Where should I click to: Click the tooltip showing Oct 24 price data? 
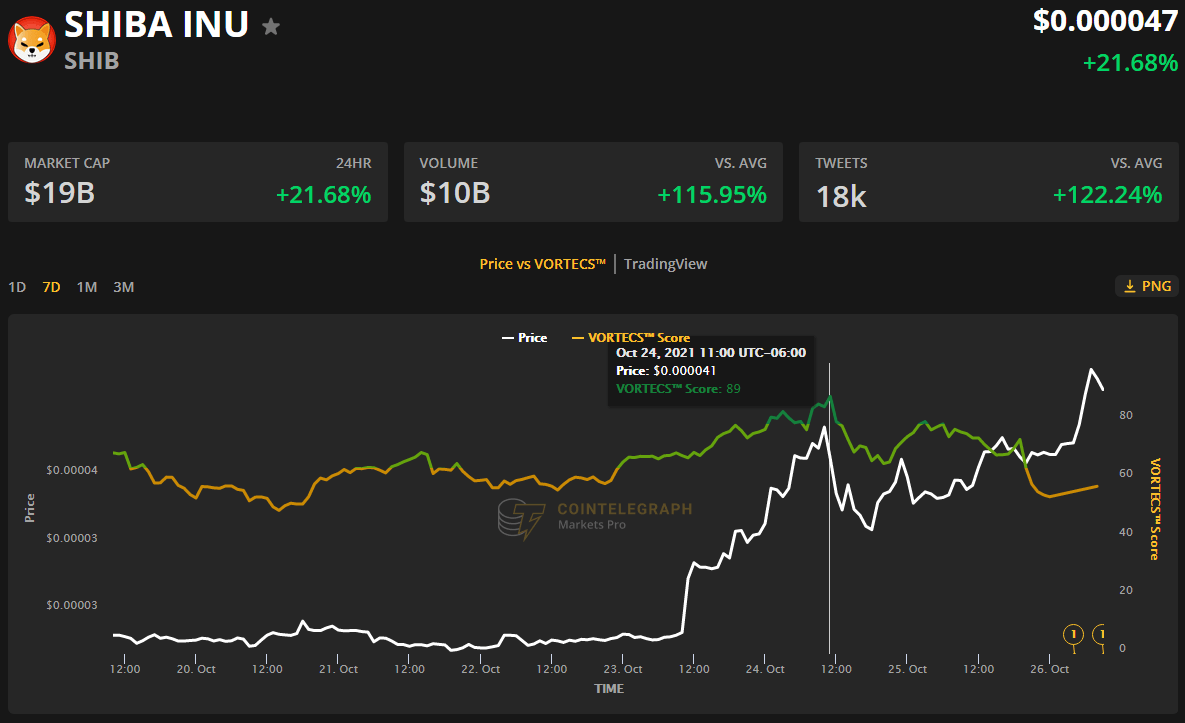711,370
